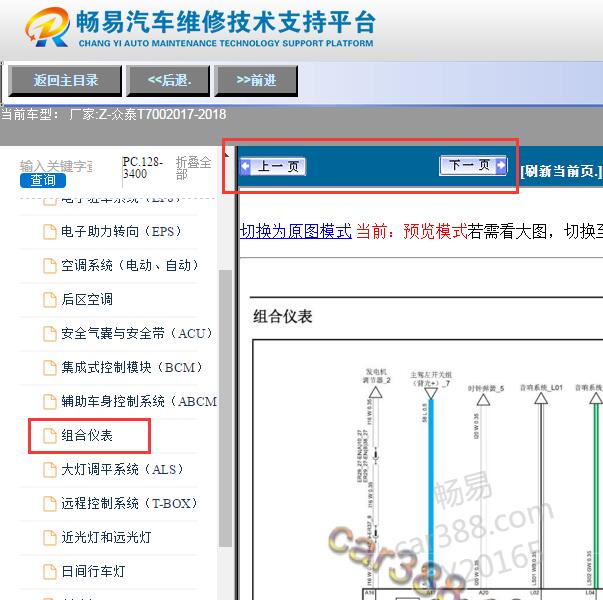Click the sidebar vertical scrollbar thumb
The width and height of the screenshot is (603, 600).
[225, 408]
